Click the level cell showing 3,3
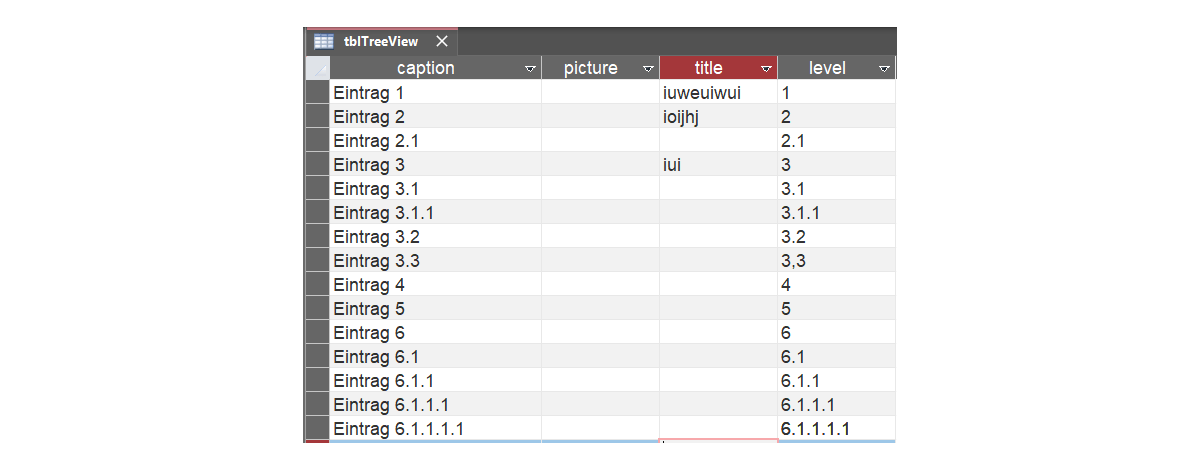 click(835, 261)
